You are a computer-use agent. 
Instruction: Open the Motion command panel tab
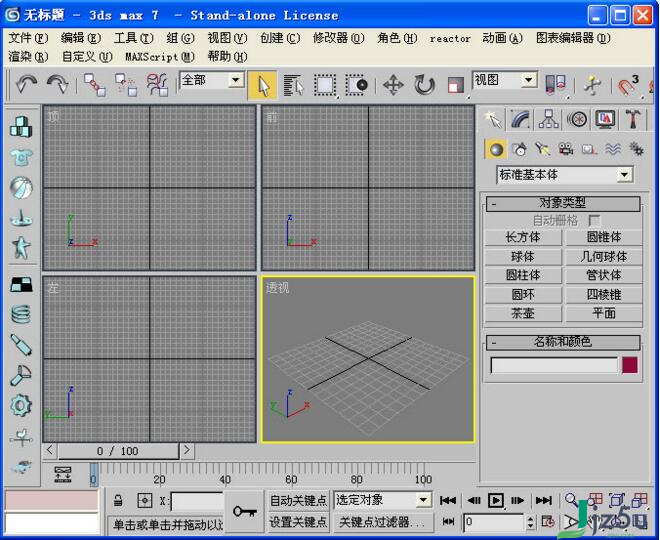tap(577, 120)
